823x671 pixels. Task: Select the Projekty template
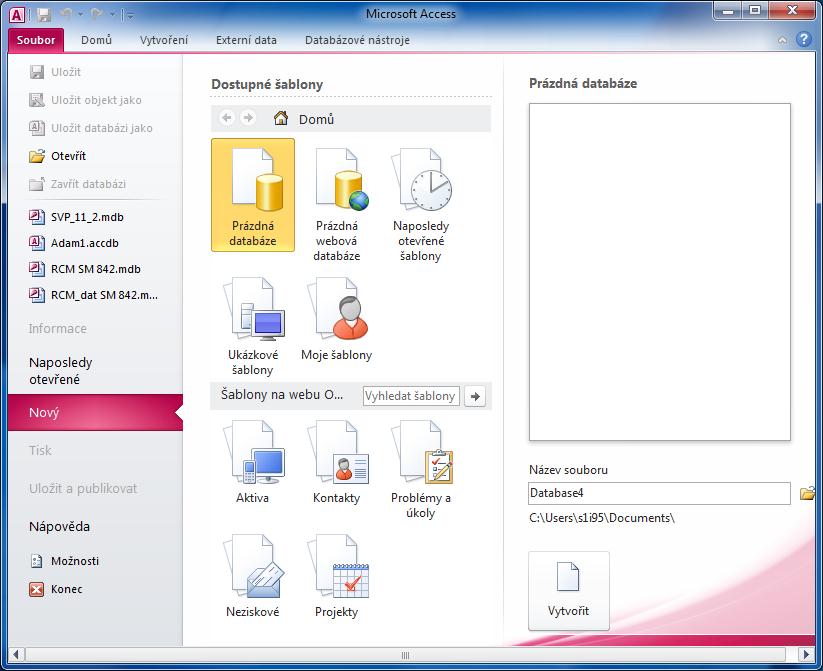336,575
